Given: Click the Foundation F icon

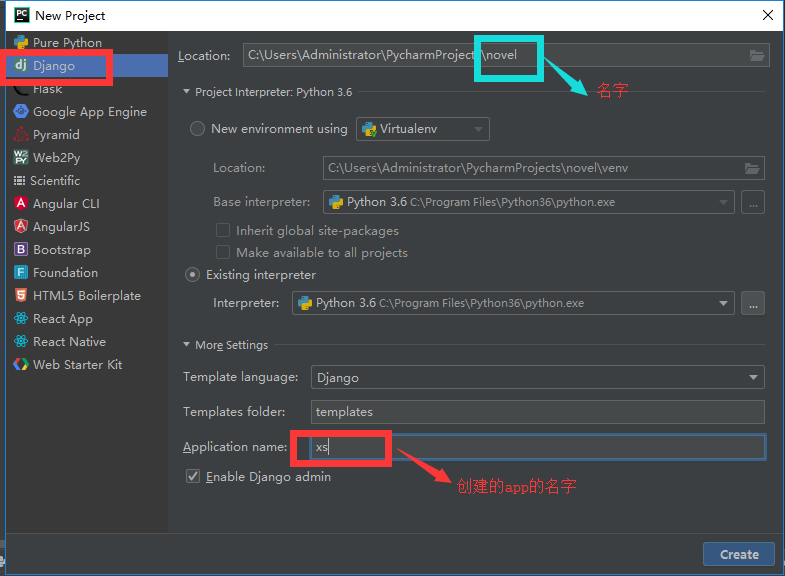Looking at the screenshot, I should (x=21, y=272).
